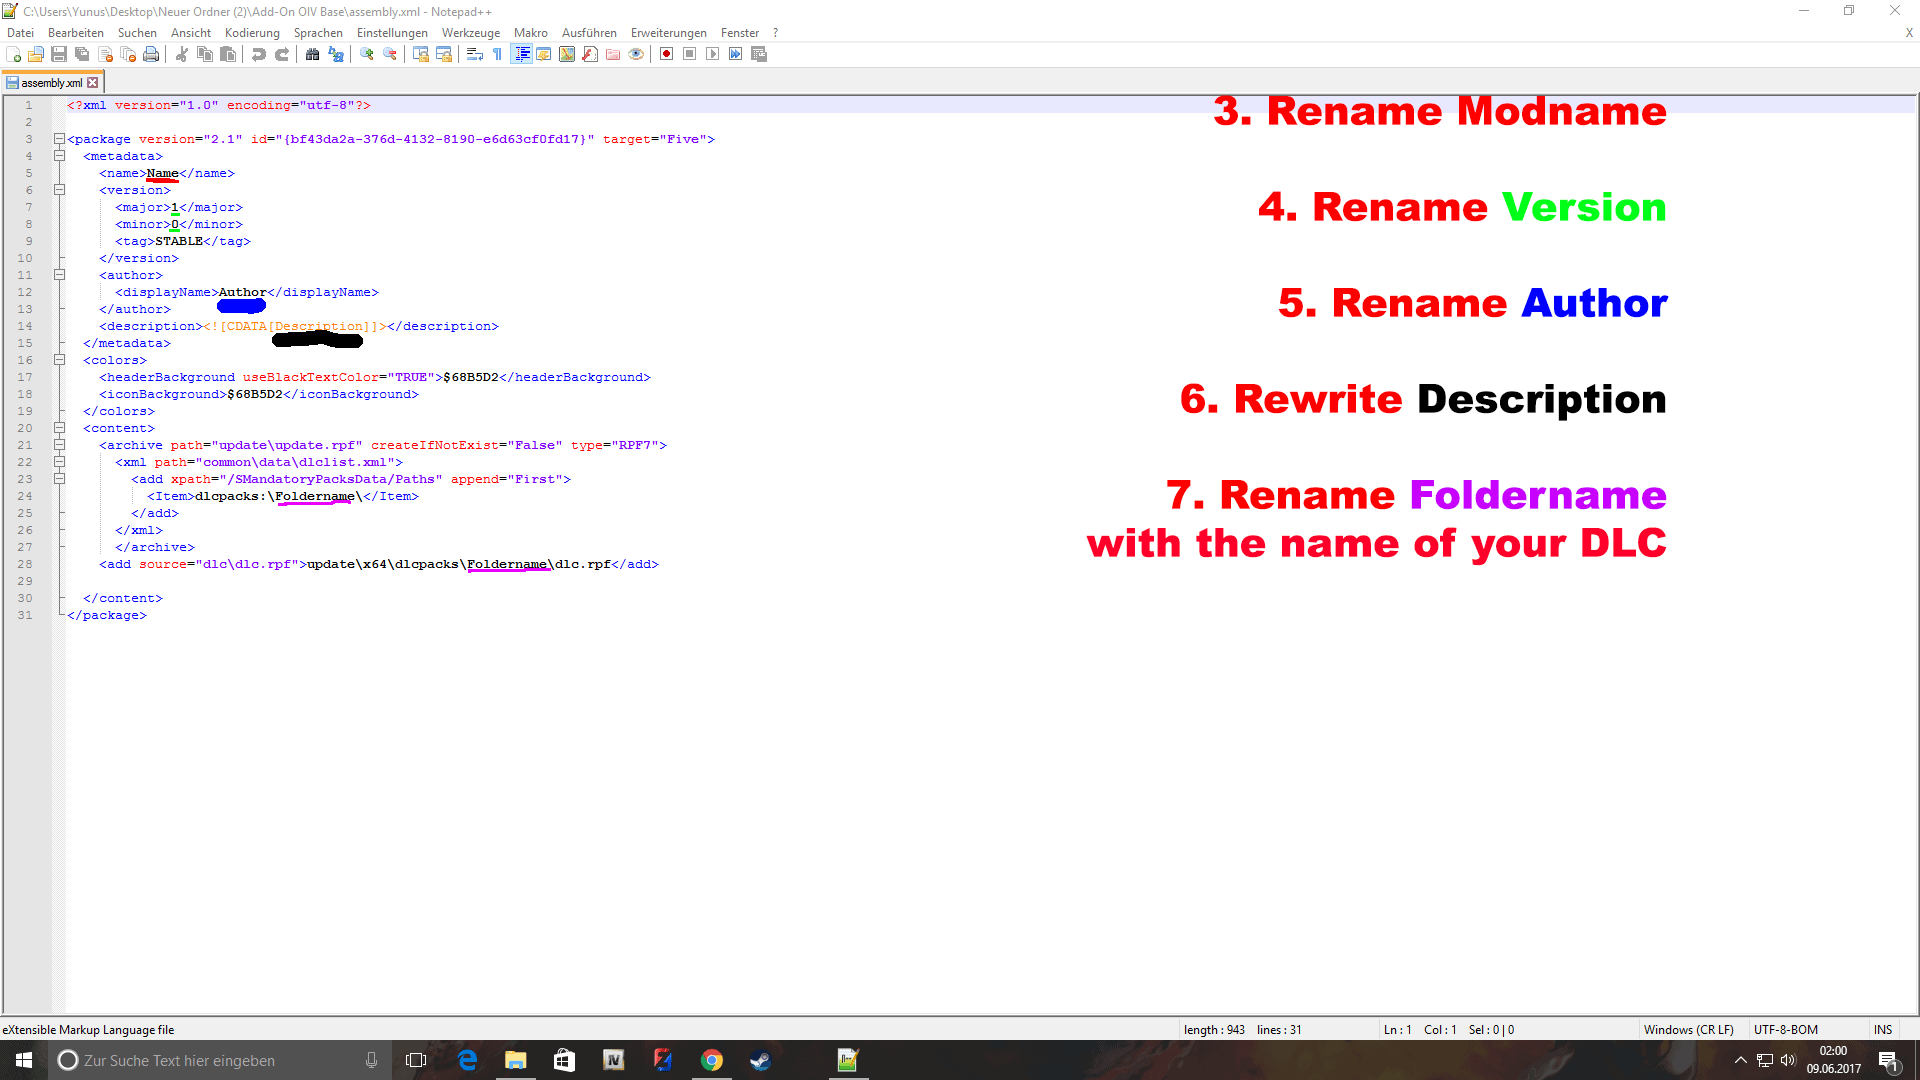1920x1080 pixels.
Task: Click the INS insert mode indicator
Action: (1883, 1030)
